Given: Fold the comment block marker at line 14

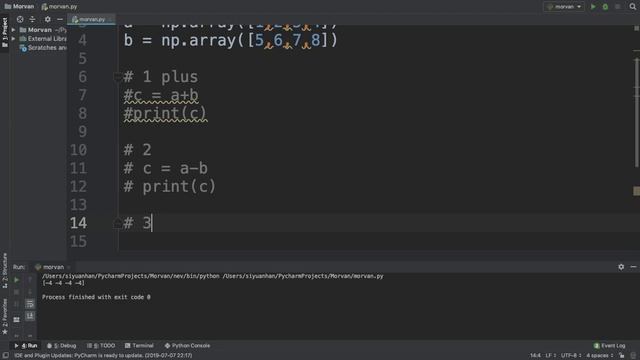Looking at the screenshot, I should [117, 223].
